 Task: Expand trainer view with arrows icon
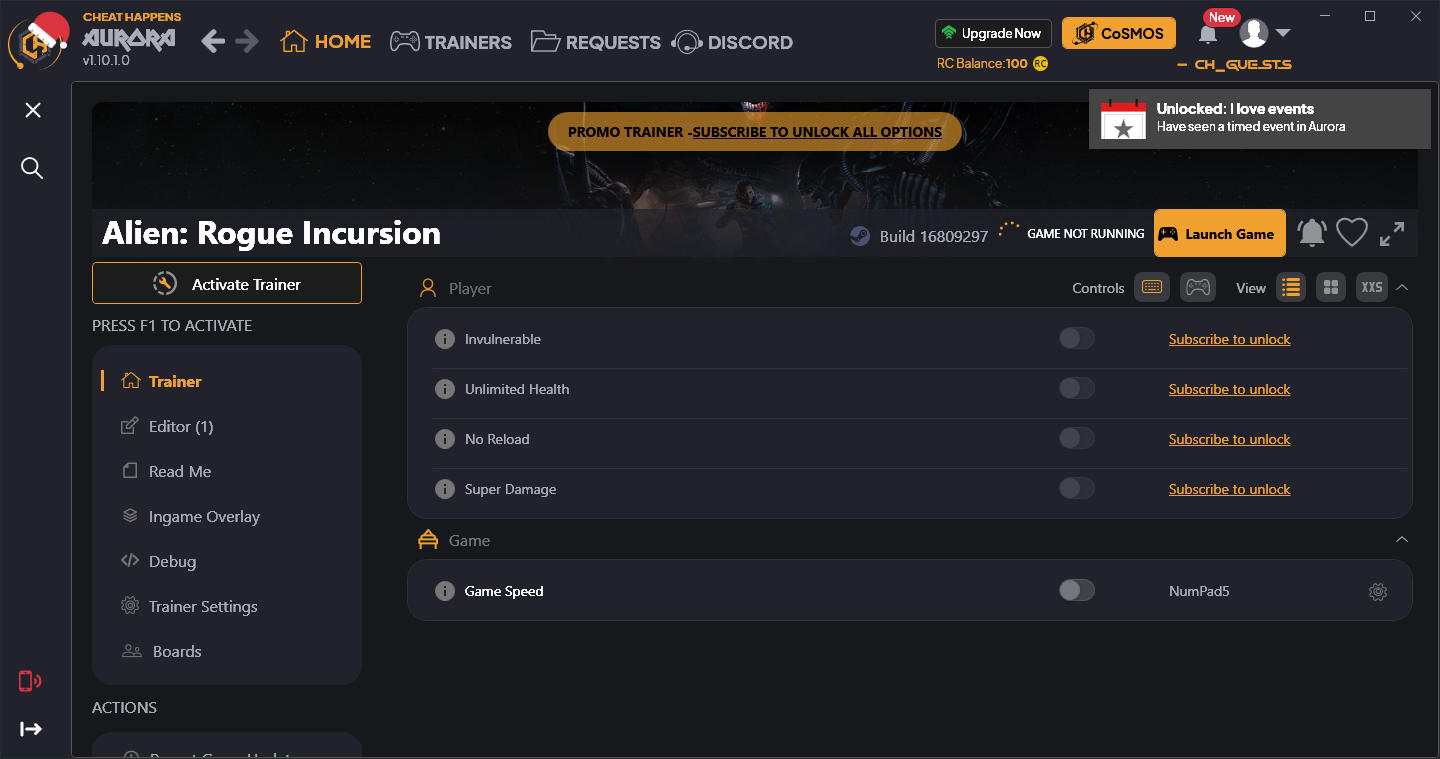1392,234
